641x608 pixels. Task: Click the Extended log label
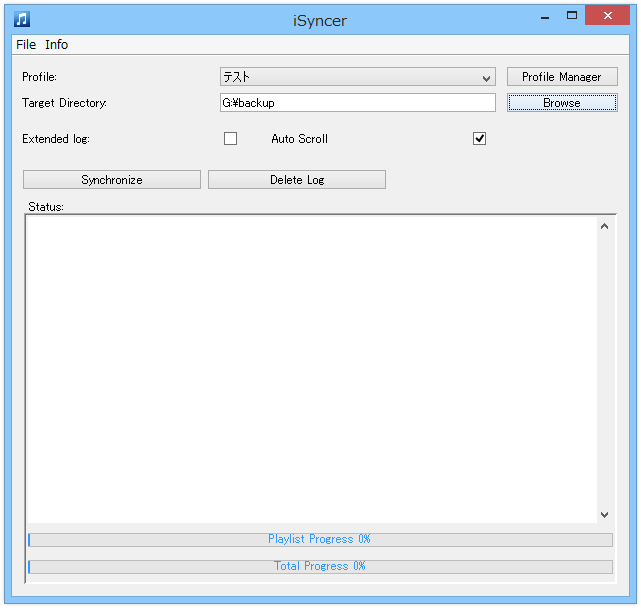tap(56, 139)
